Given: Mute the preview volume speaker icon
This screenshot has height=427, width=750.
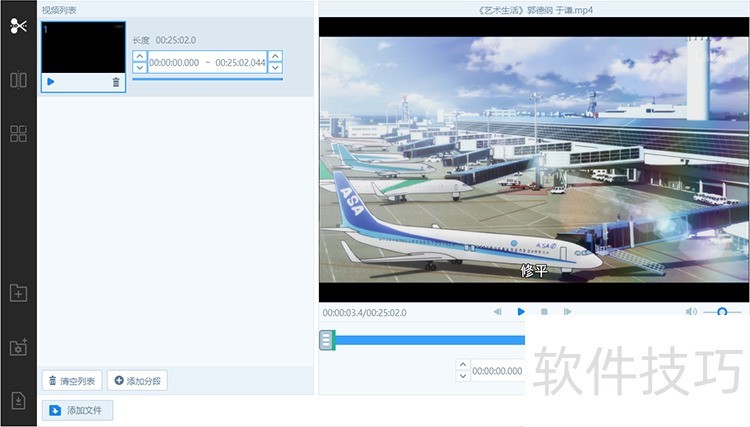Looking at the screenshot, I should 691,312.
